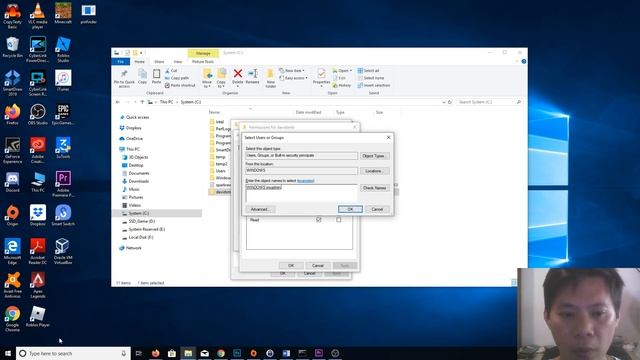Select Network in the navigation pane
640x360 pixels.
[133, 248]
